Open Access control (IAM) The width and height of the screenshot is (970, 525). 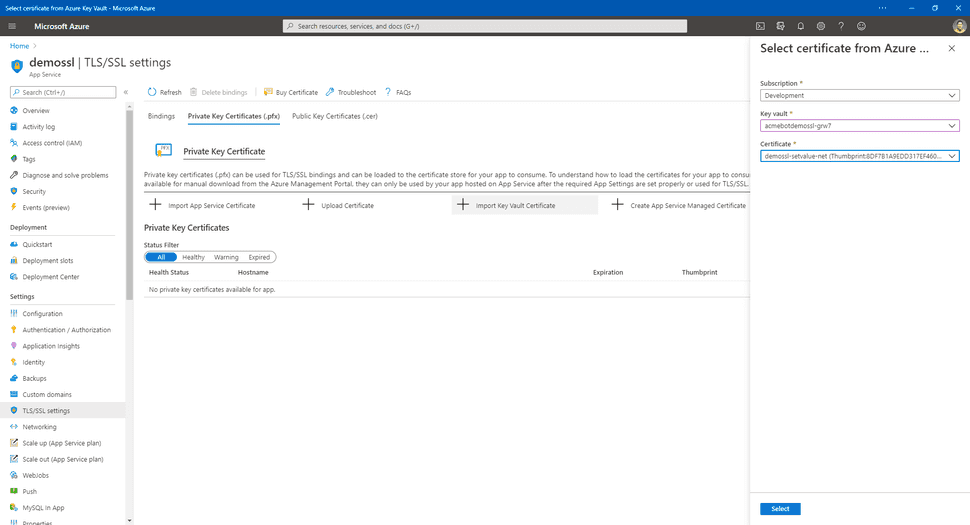pos(52,143)
